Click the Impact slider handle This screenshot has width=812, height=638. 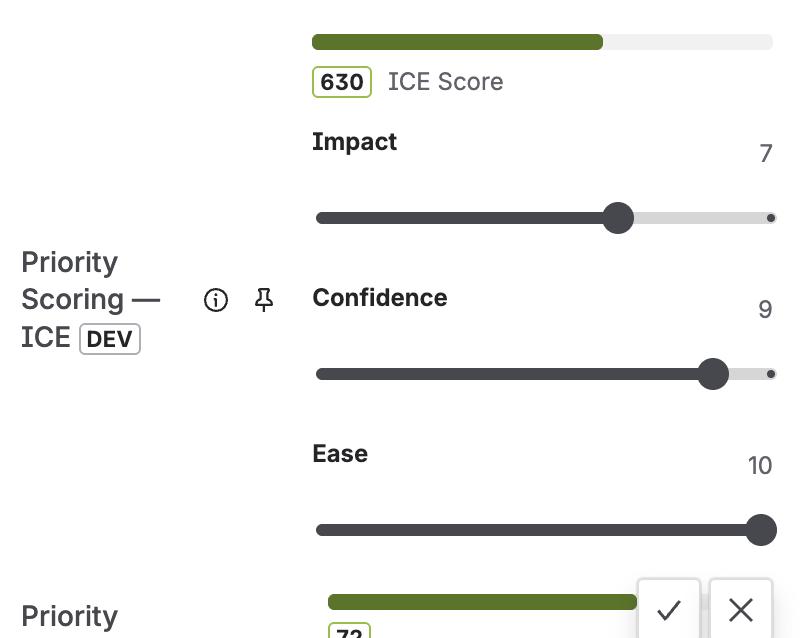point(618,217)
